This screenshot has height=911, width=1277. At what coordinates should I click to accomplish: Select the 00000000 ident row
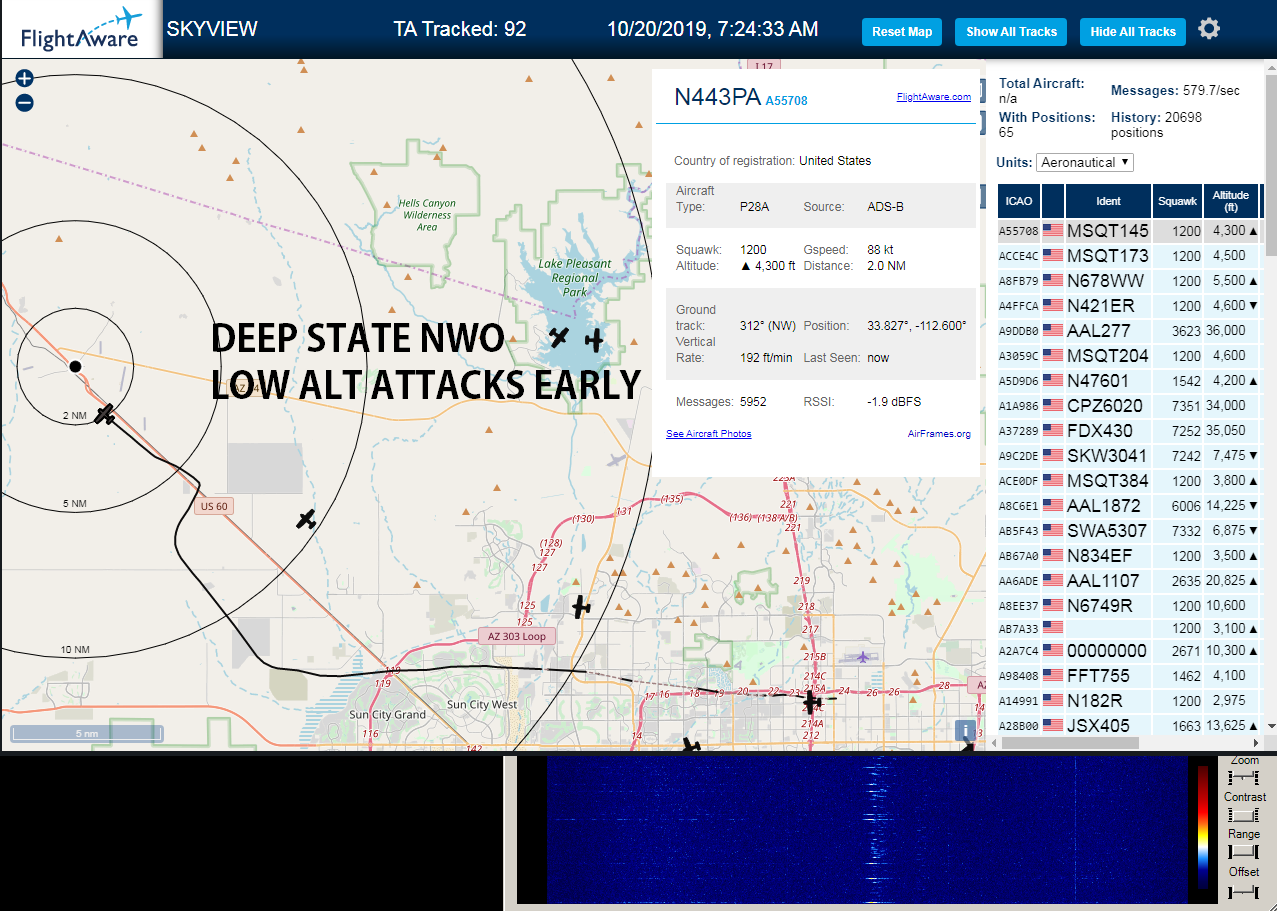pos(1129,650)
